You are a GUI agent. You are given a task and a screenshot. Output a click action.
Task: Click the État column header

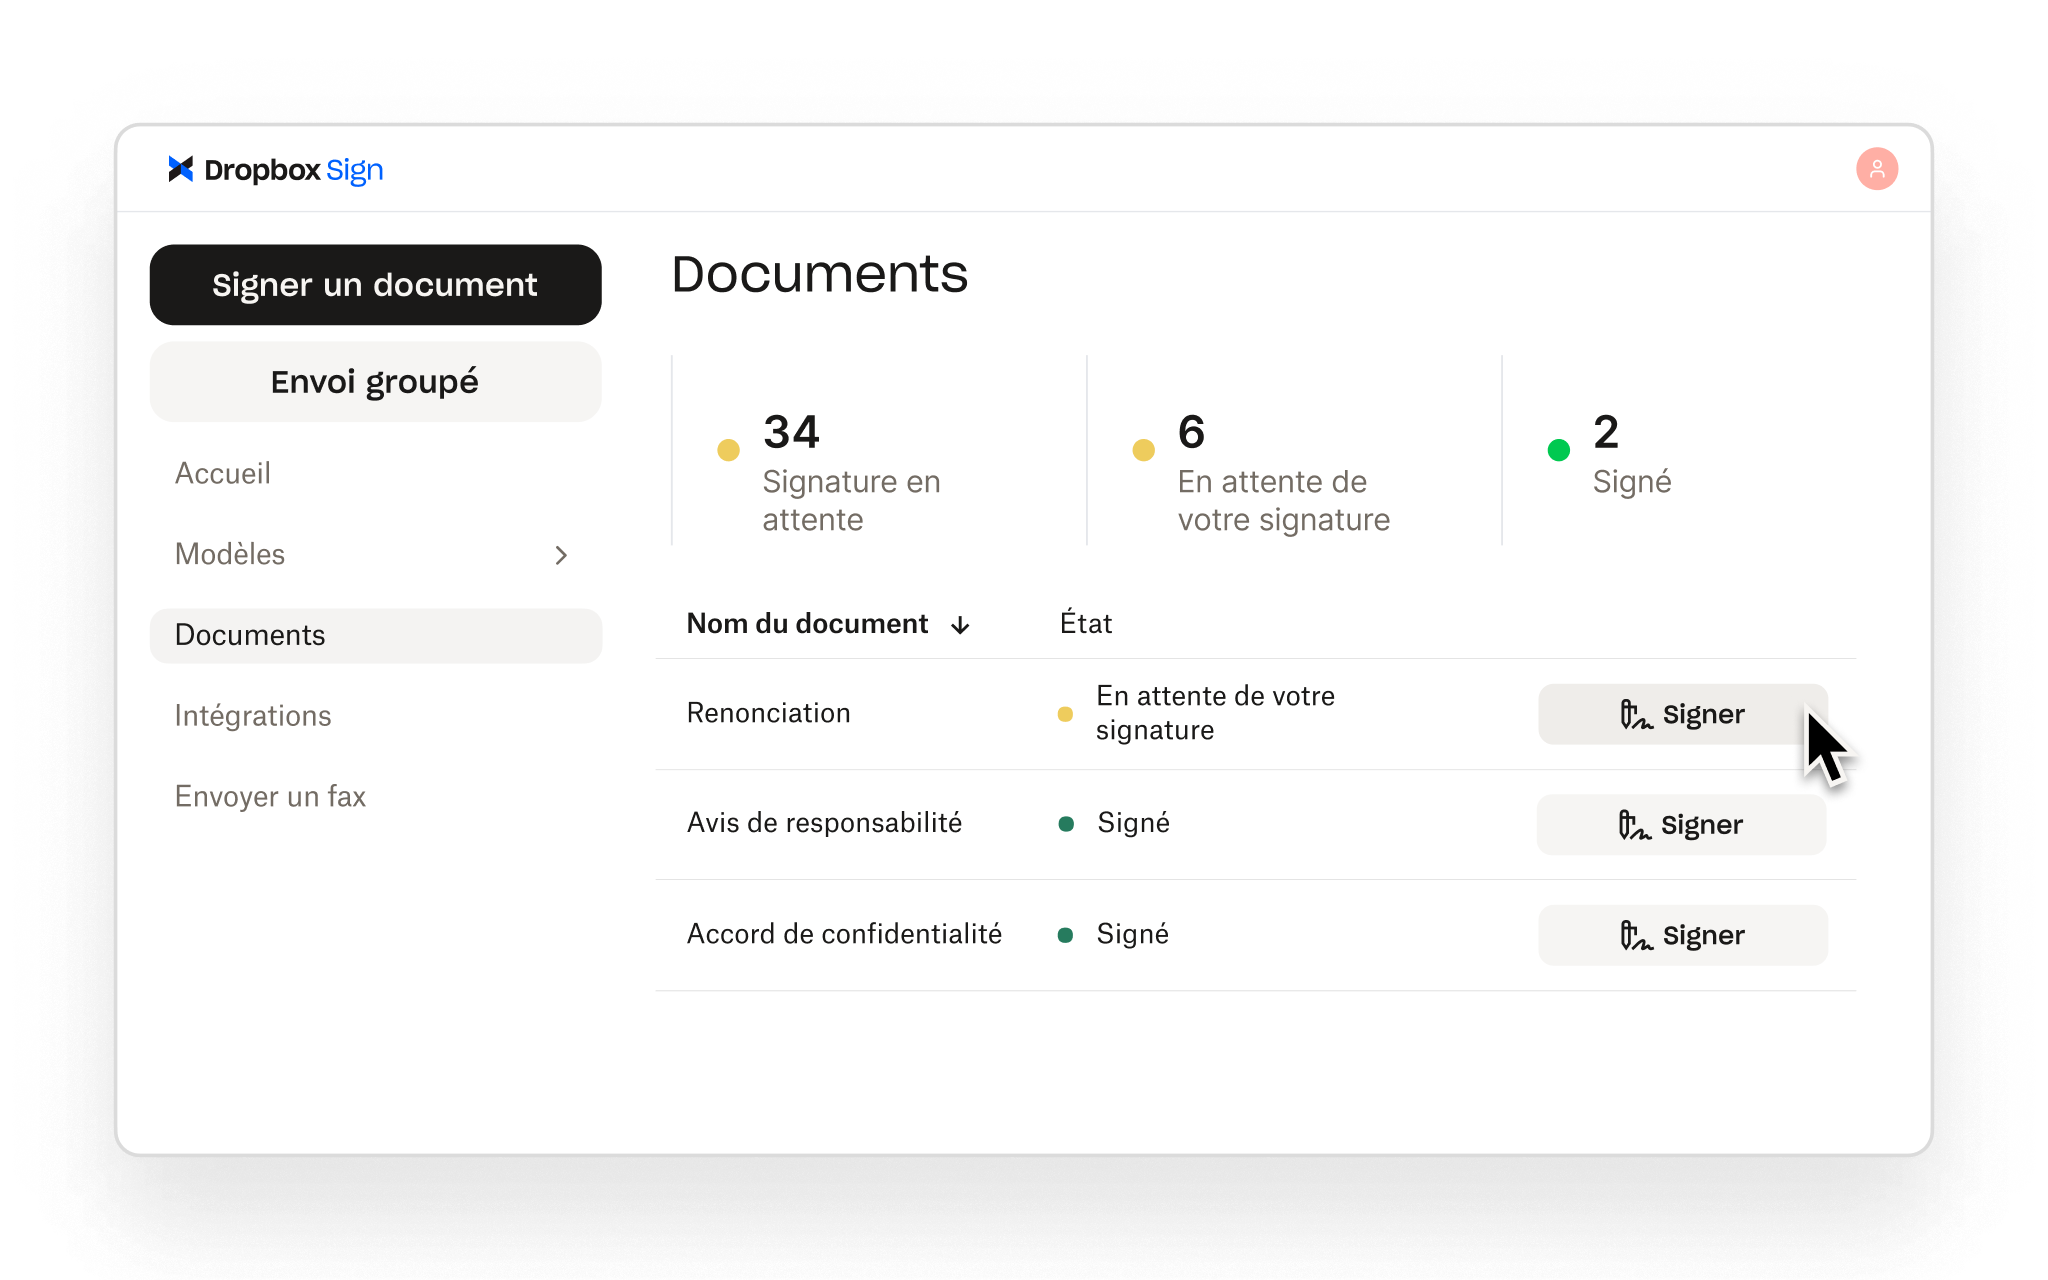point(1086,622)
